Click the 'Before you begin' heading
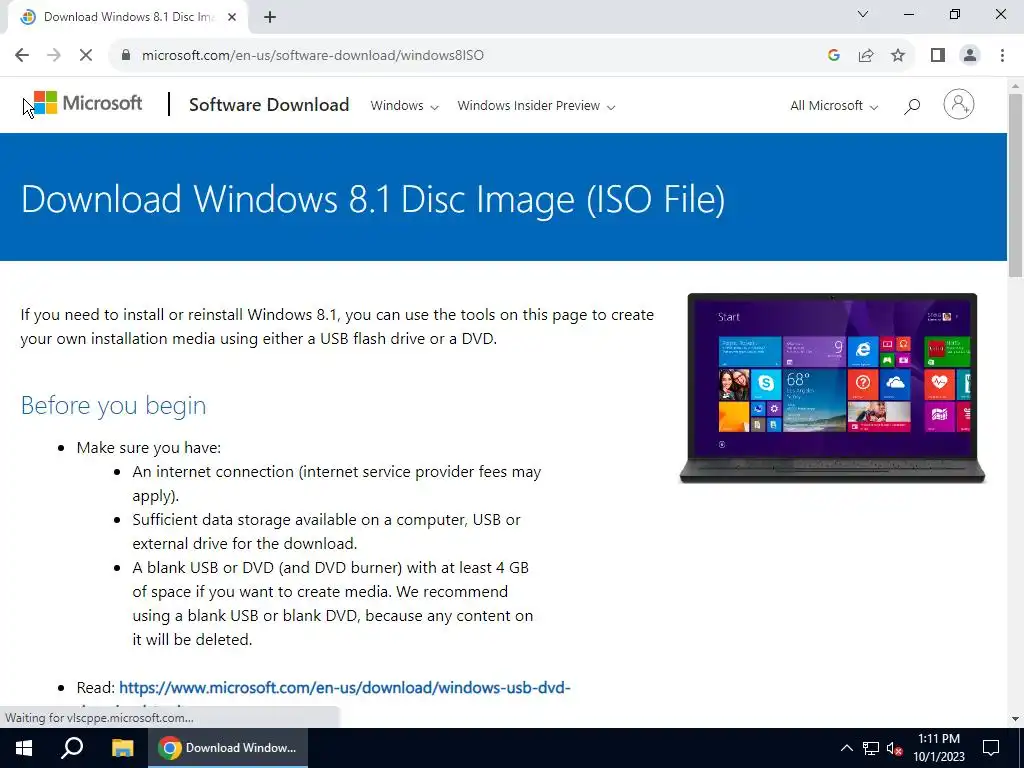1024x768 pixels. coord(114,406)
